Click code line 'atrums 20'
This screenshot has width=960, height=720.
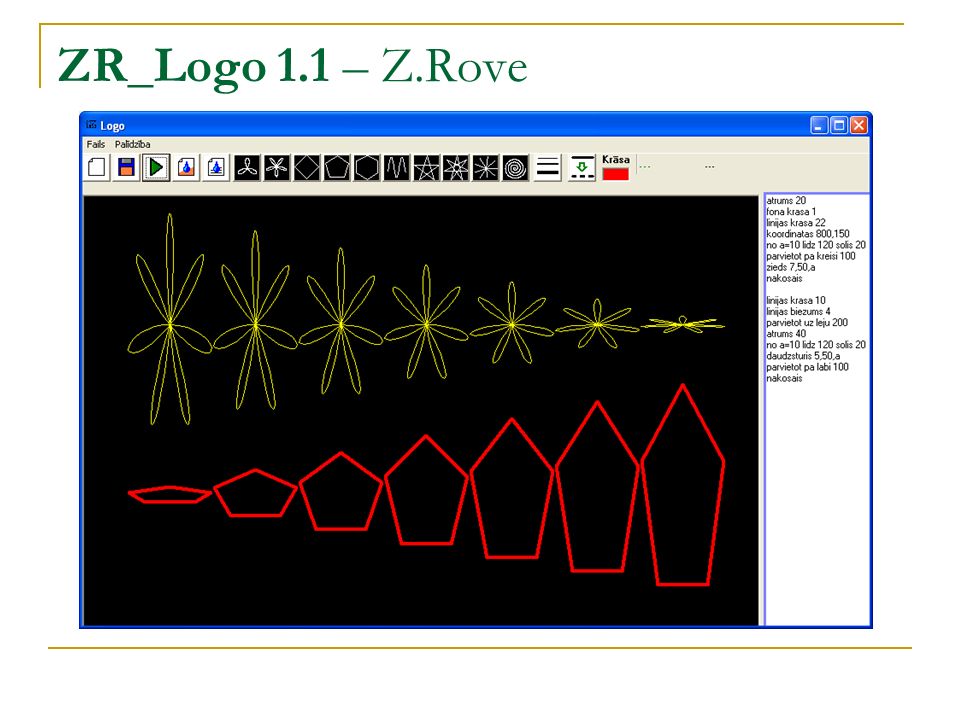pos(786,200)
